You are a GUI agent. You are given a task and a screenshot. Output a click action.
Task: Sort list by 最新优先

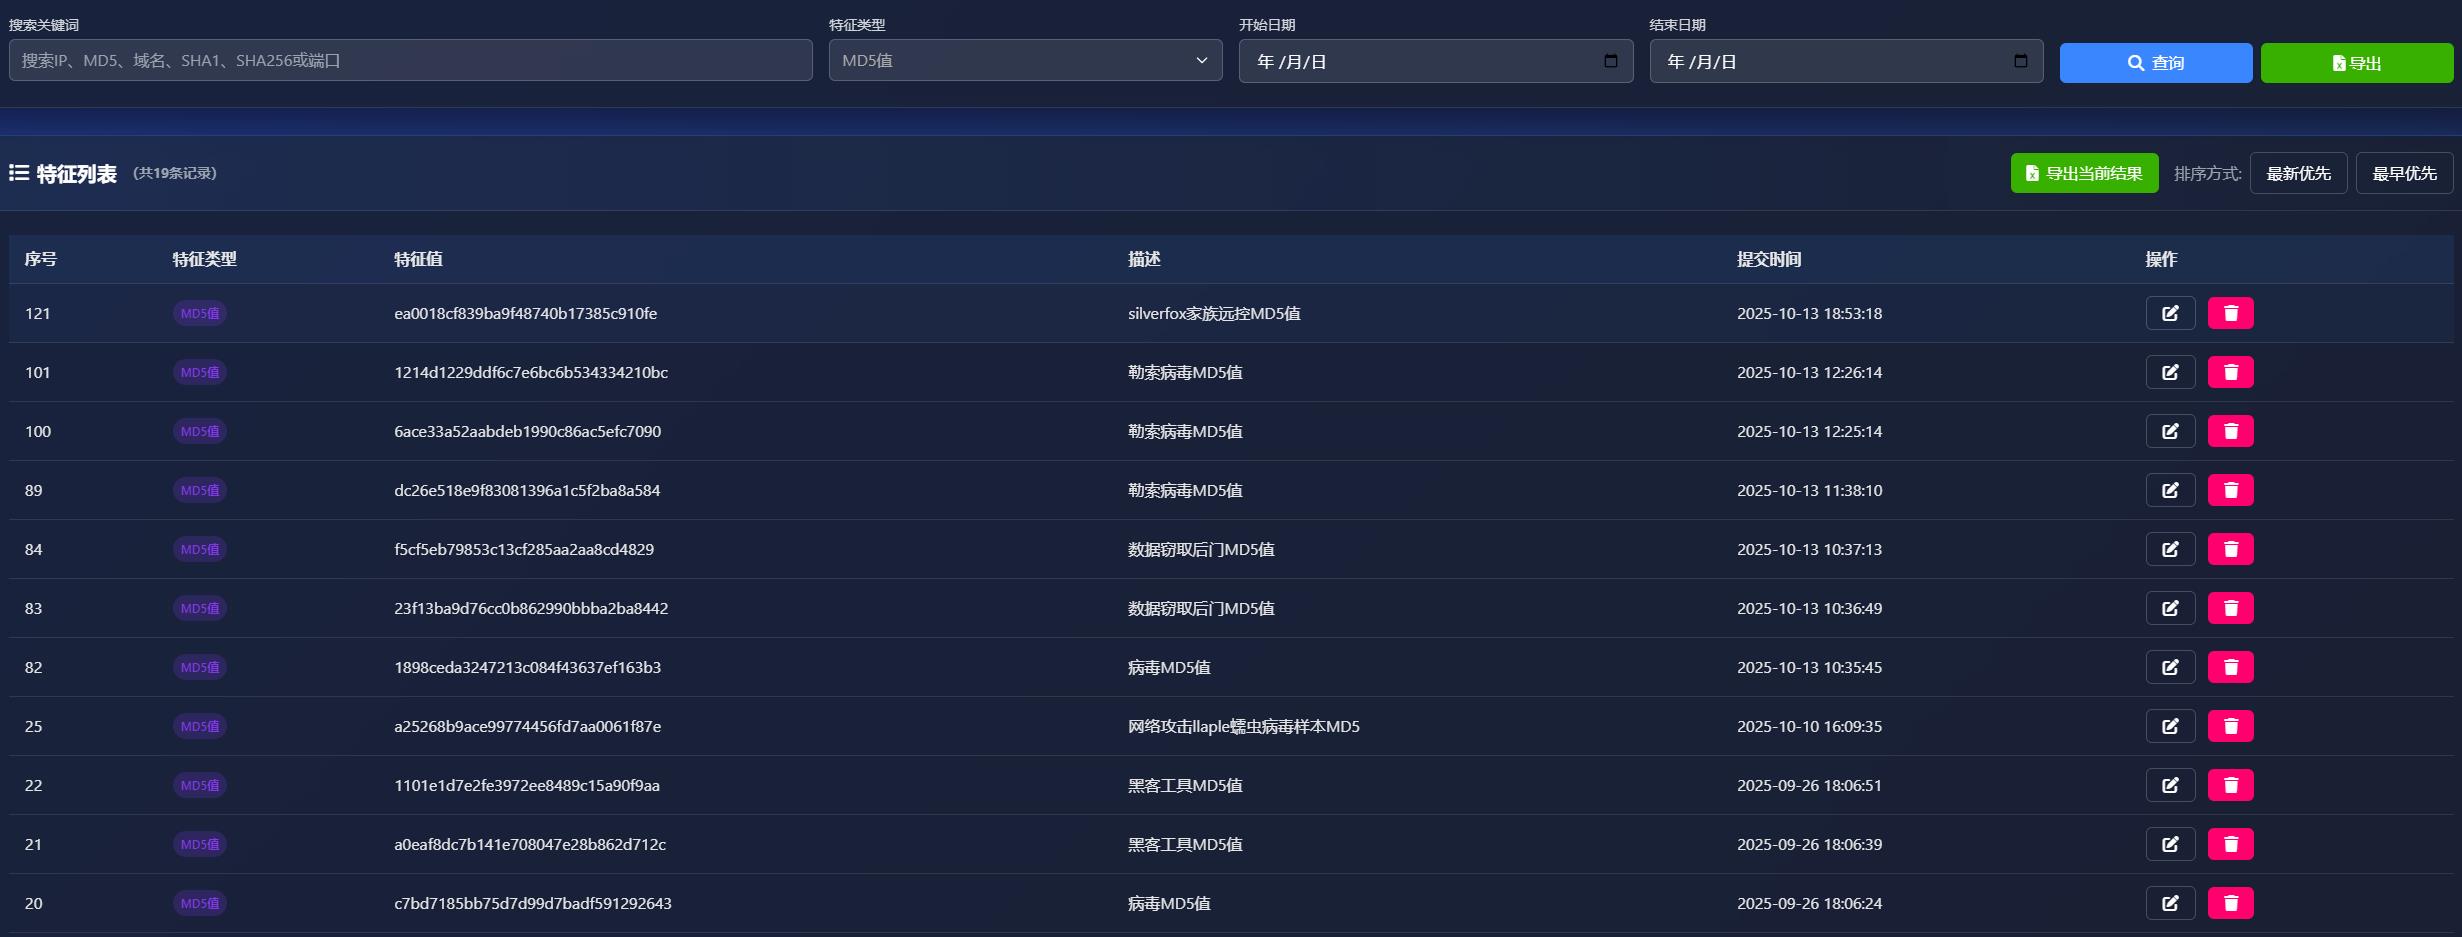(2297, 174)
